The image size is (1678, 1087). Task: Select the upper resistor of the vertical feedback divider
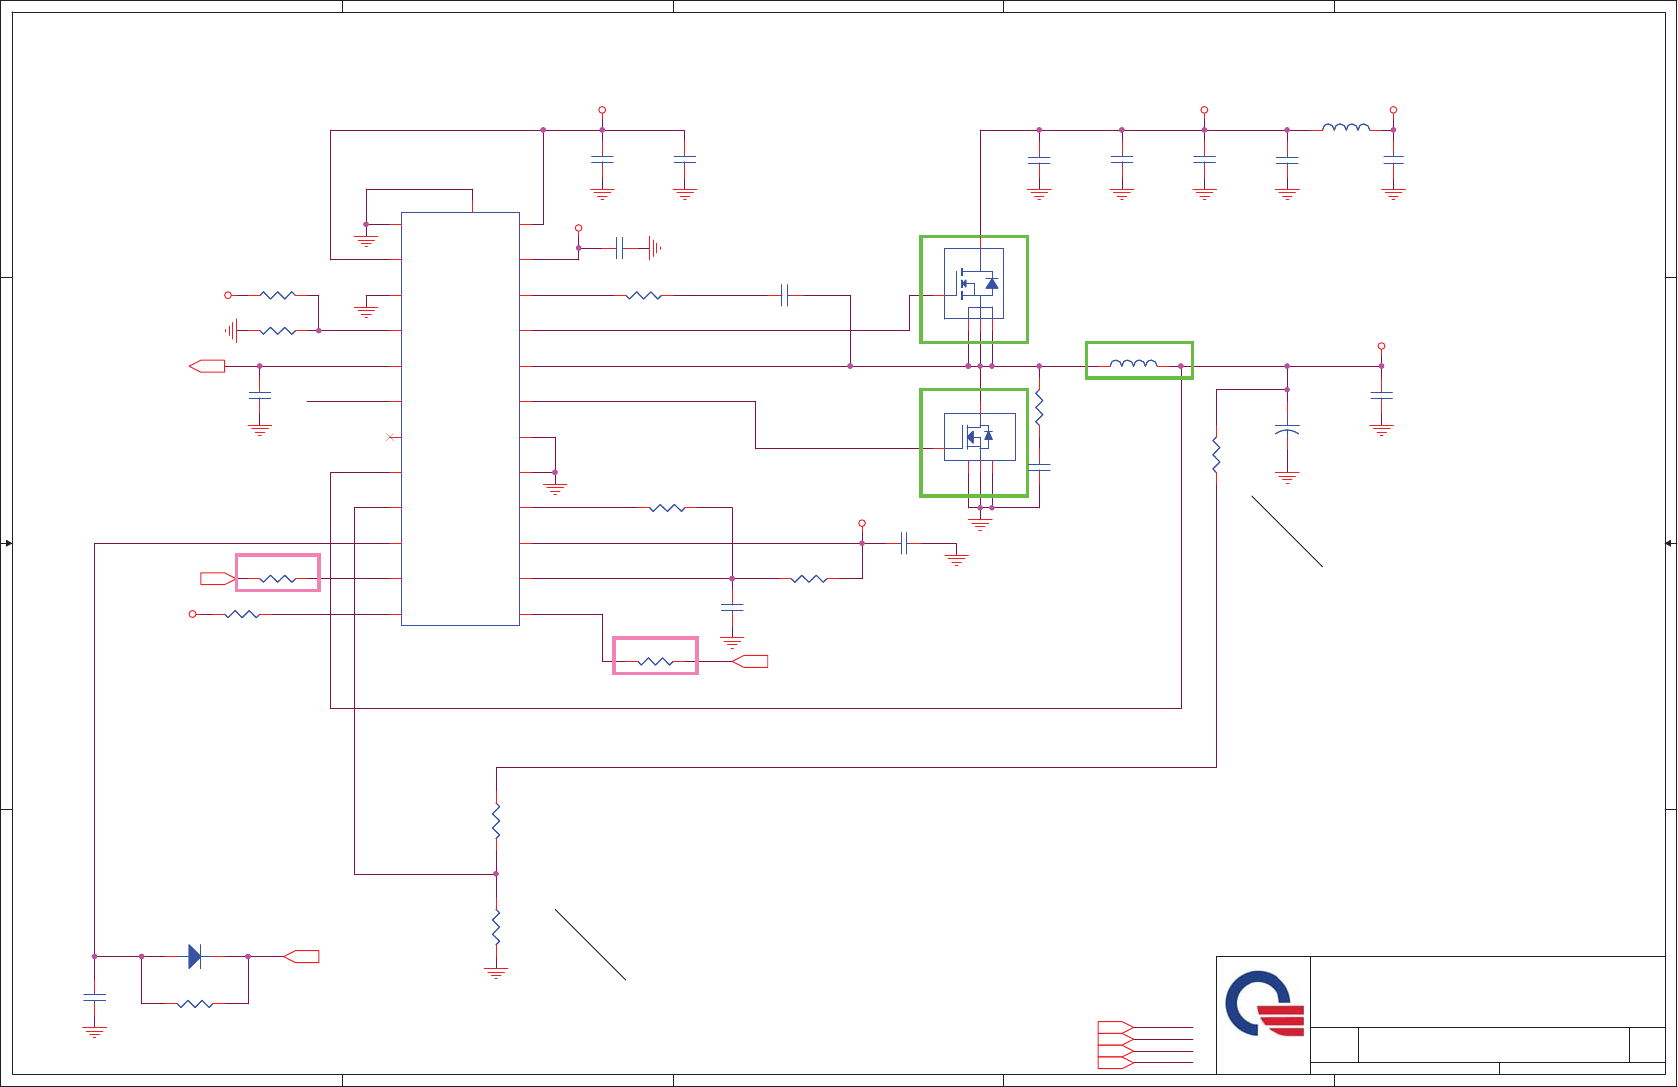(x=496, y=821)
